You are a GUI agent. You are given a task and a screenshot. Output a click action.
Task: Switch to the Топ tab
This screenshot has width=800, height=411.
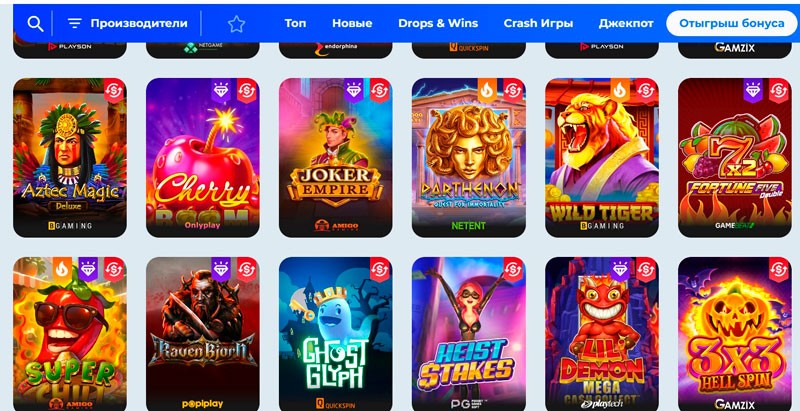(295, 23)
